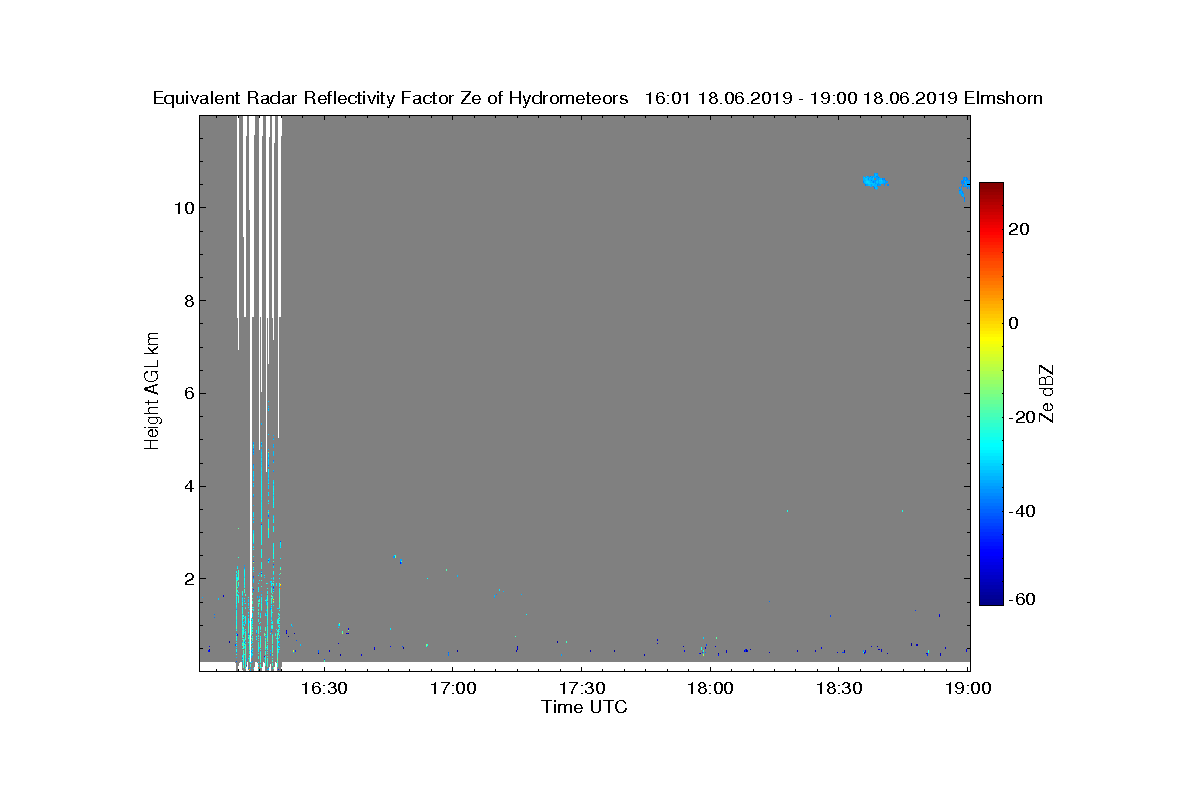The image size is (1200, 800).
Task: Click the height tick label 4
Action: 188,486
